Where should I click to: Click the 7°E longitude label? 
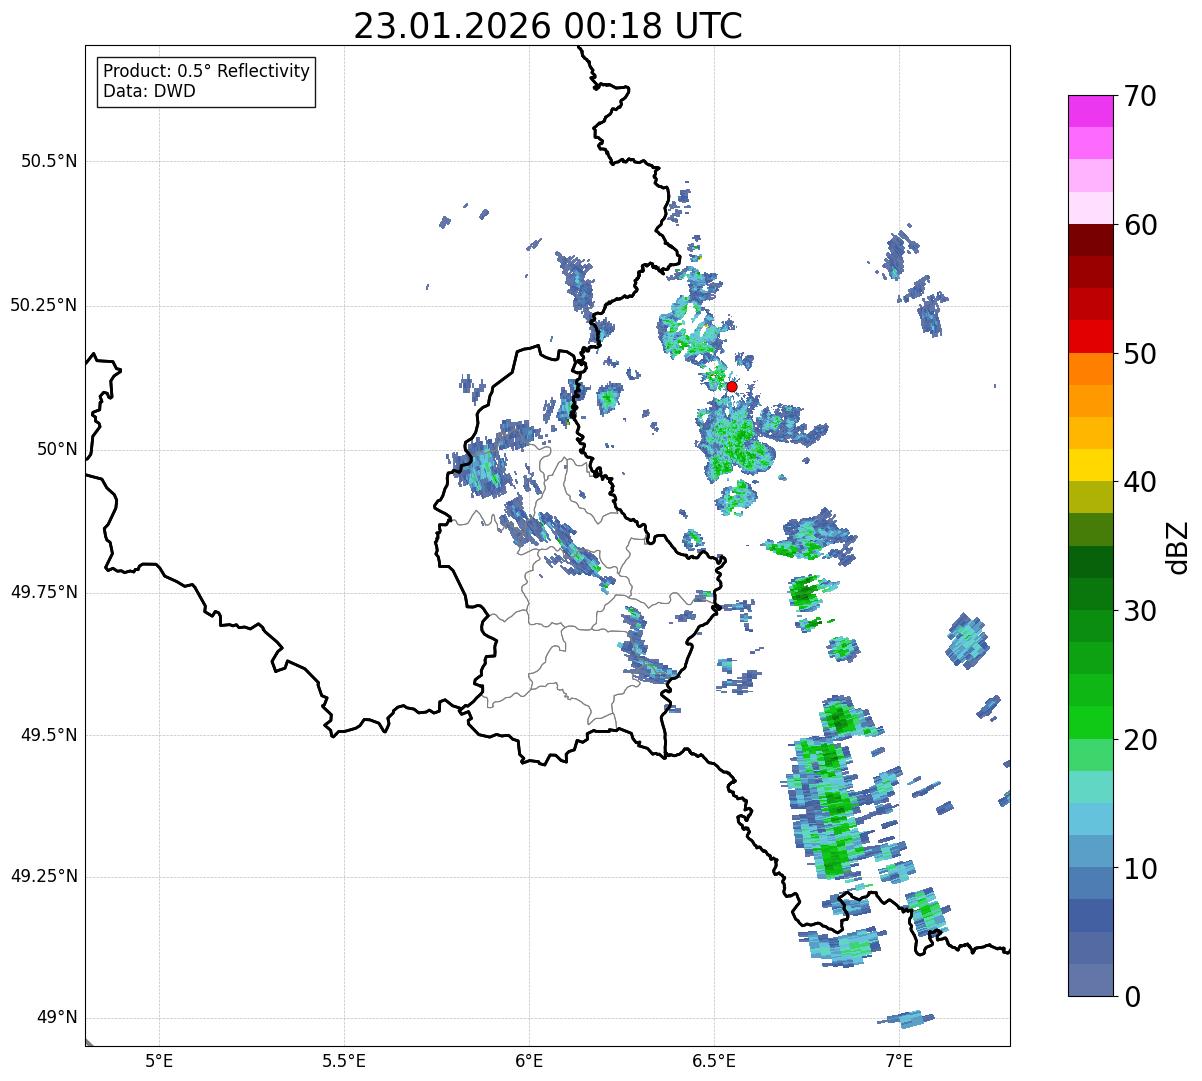899,1060
